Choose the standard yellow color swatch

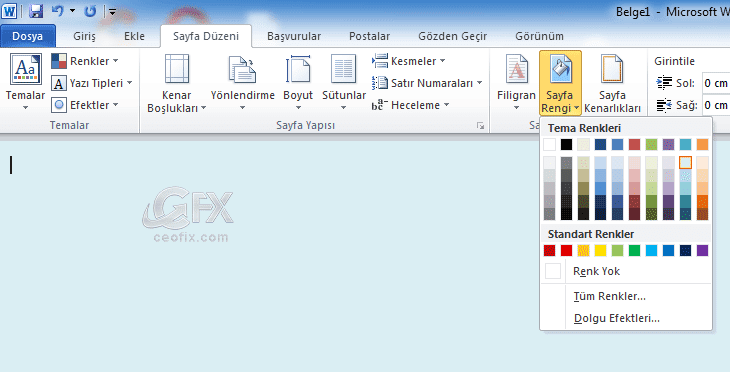[x=601, y=250]
